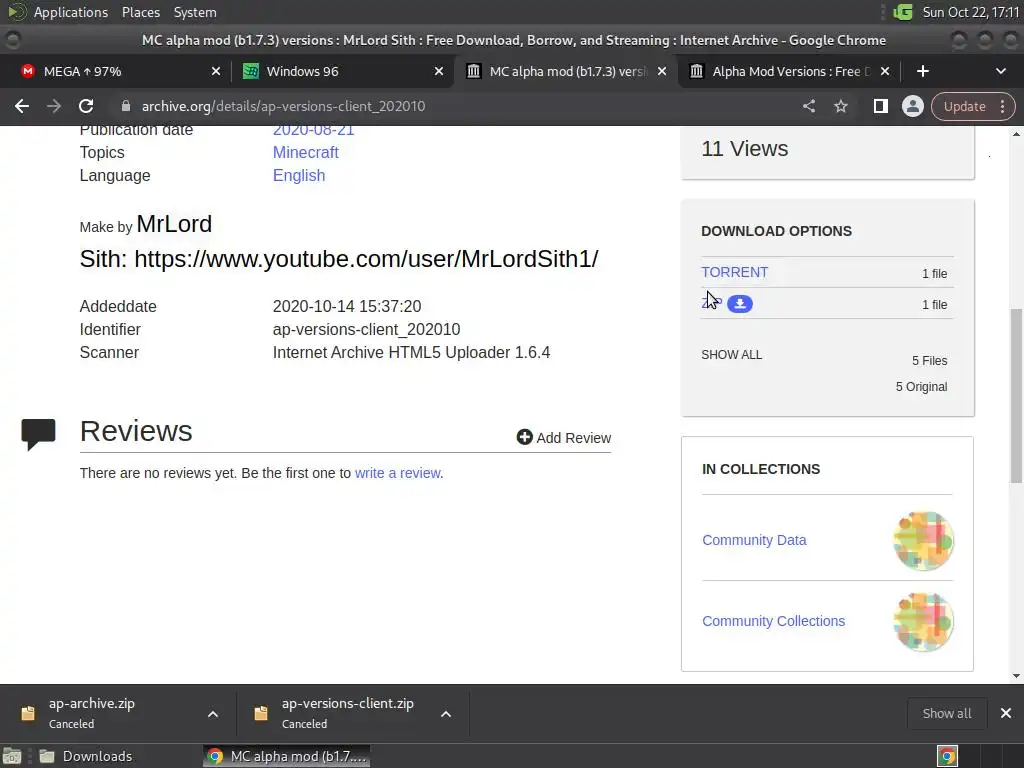The height and width of the screenshot is (768, 1024).
Task: Close the Windows 96 tab
Action: tap(439, 71)
